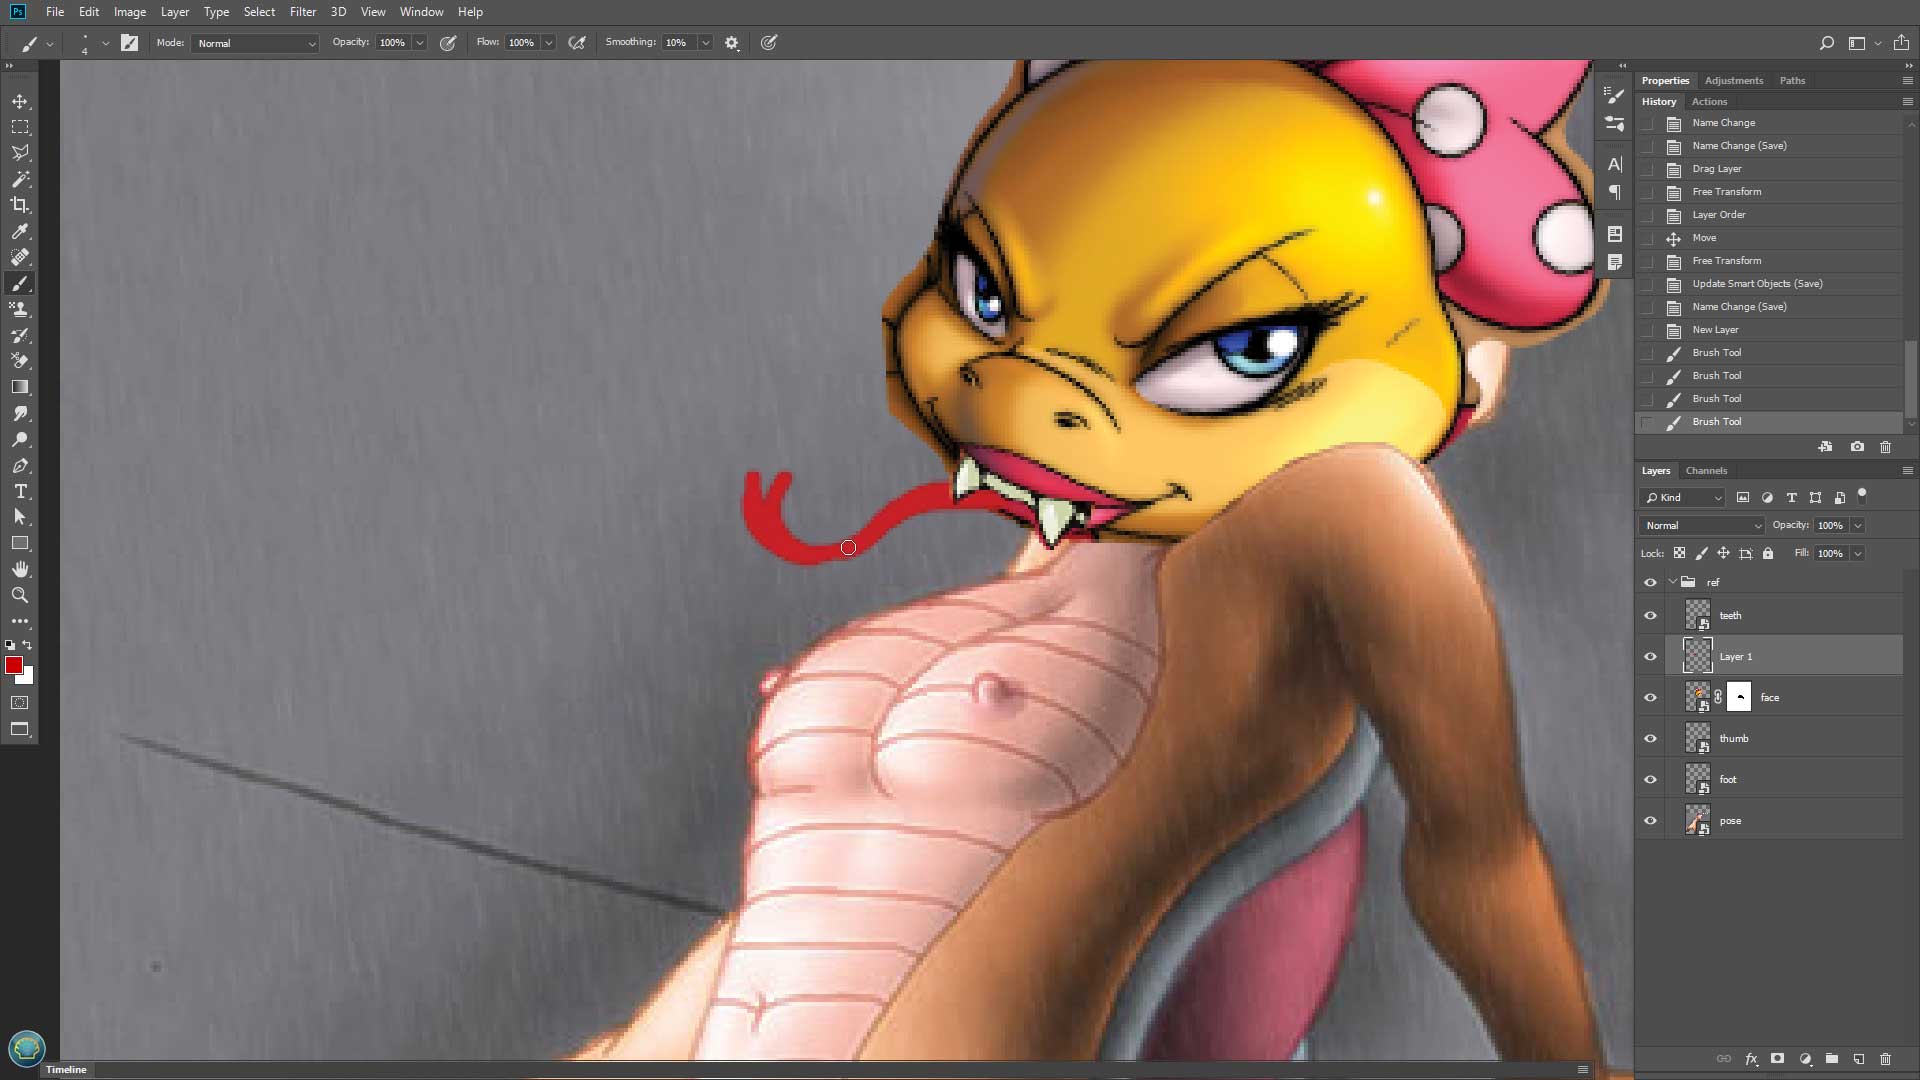Select the Move tool
The width and height of the screenshot is (1920, 1080).
coord(20,101)
